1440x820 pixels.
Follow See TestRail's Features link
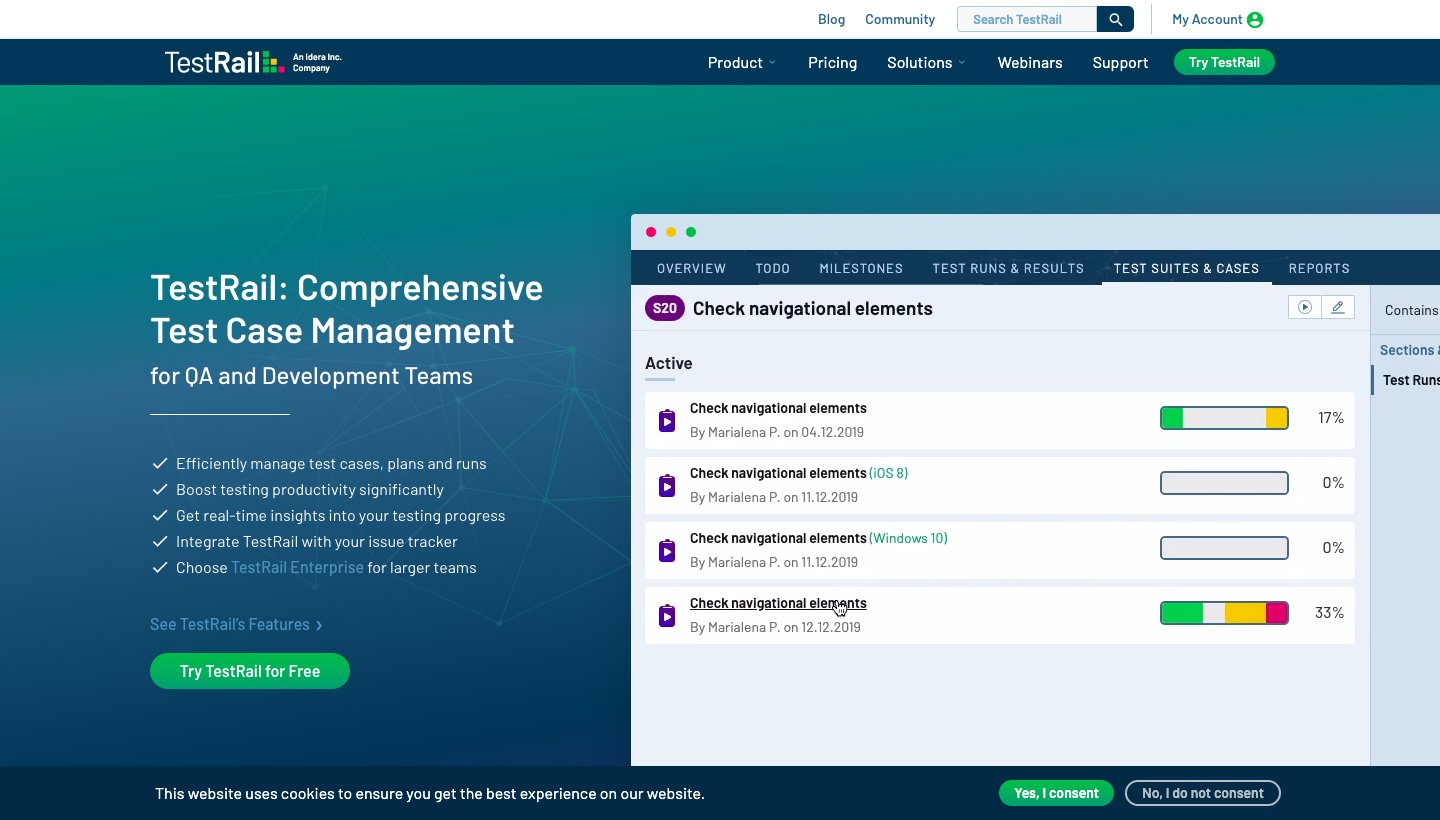click(236, 624)
